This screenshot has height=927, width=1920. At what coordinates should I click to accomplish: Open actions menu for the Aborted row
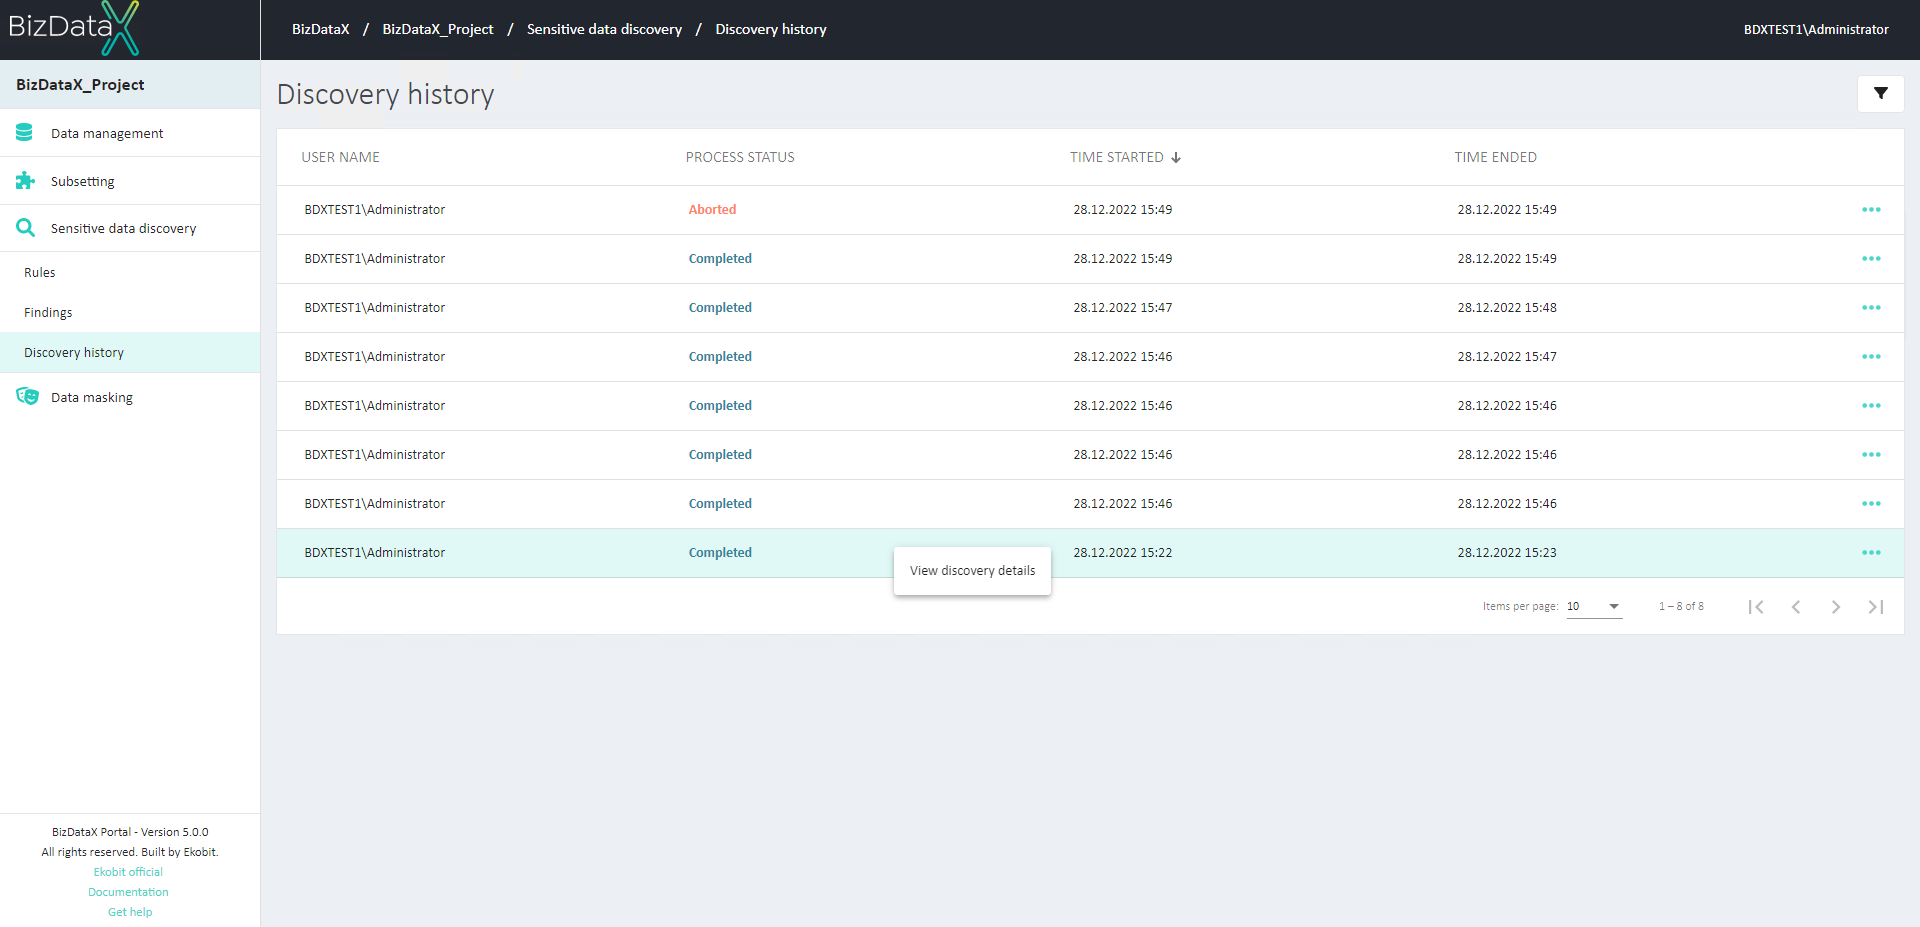[x=1871, y=210]
